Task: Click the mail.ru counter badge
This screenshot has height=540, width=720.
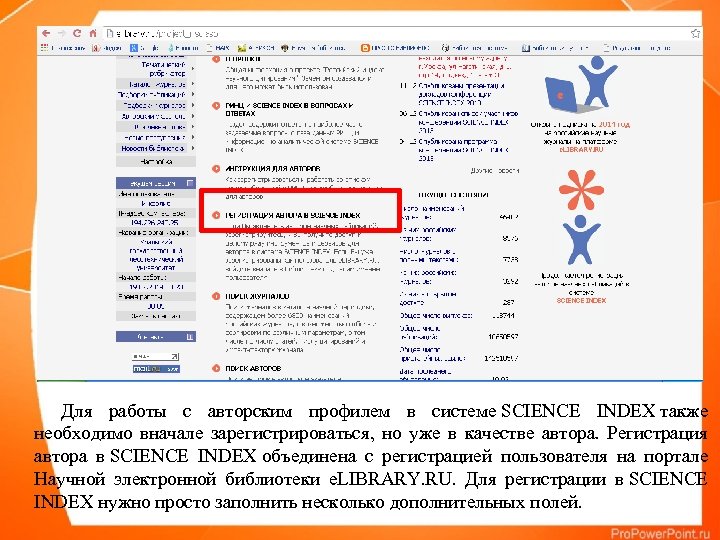Action: tap(156, 369)
